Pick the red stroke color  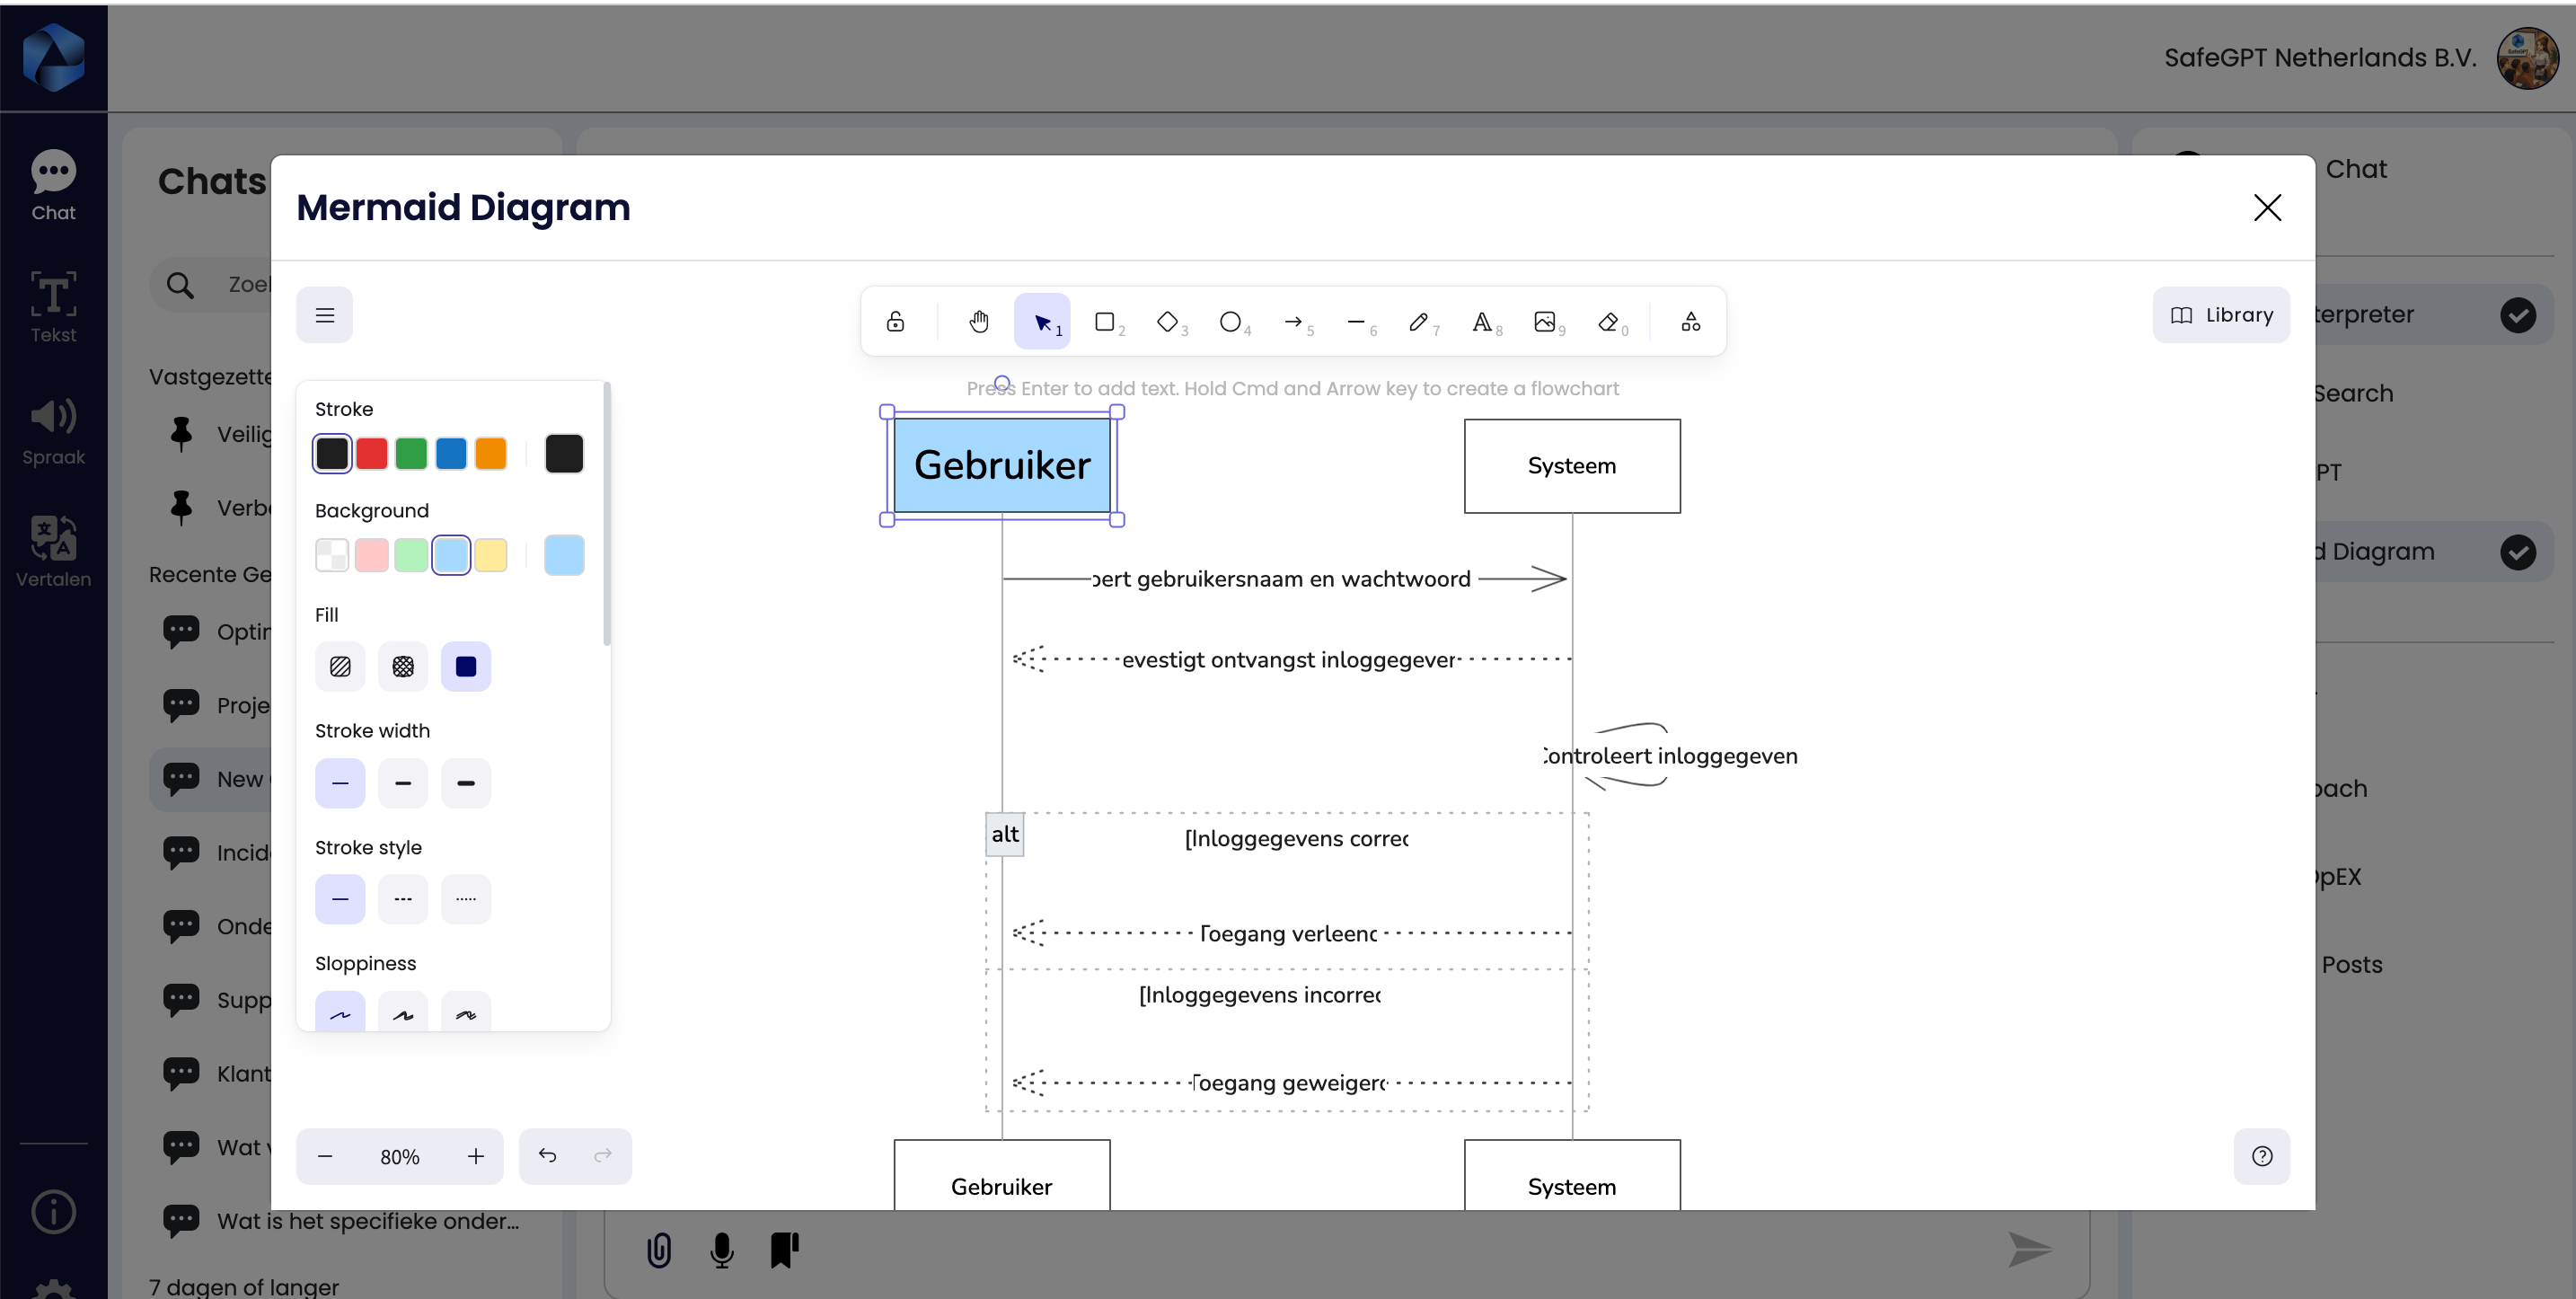(x=372, y=453)
